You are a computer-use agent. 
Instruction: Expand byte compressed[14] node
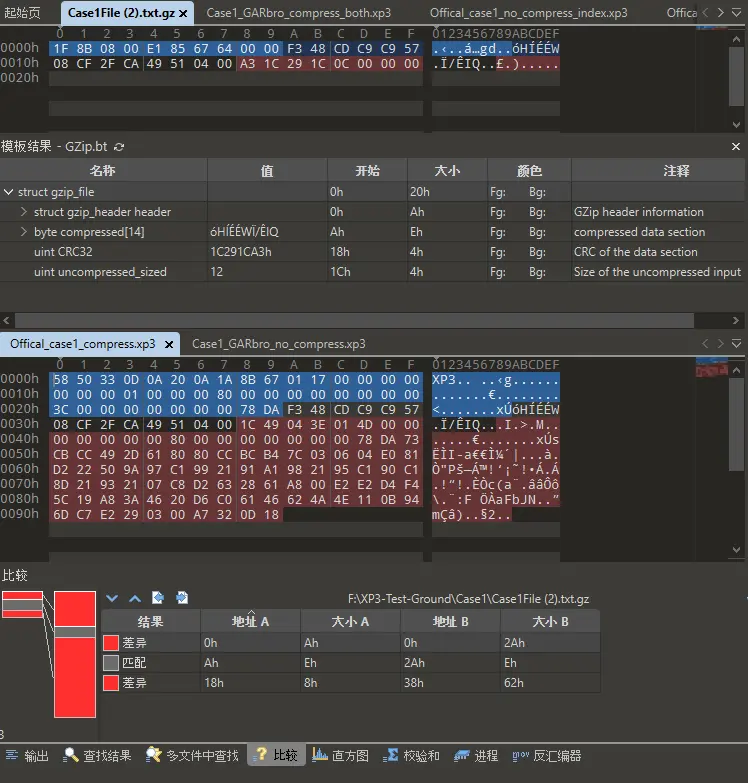(24, 232)
